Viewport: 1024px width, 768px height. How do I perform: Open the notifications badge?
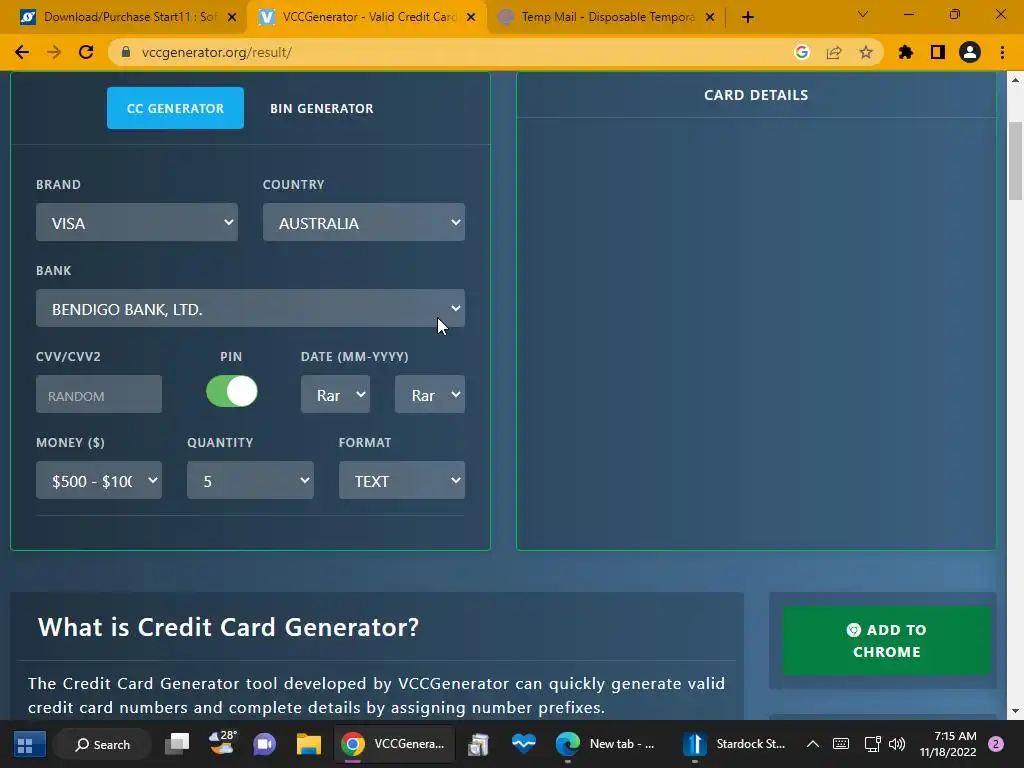tap(996, 744)
